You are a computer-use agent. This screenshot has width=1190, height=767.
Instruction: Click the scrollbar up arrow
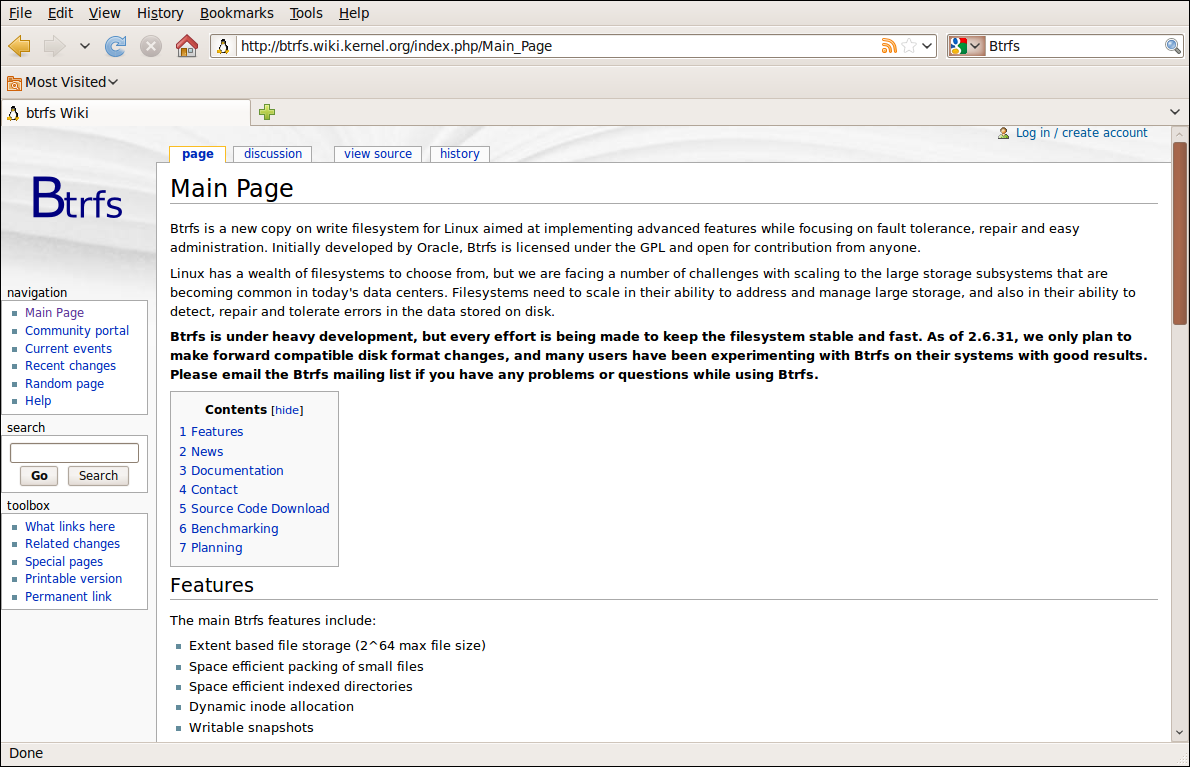pos(1179,134)
